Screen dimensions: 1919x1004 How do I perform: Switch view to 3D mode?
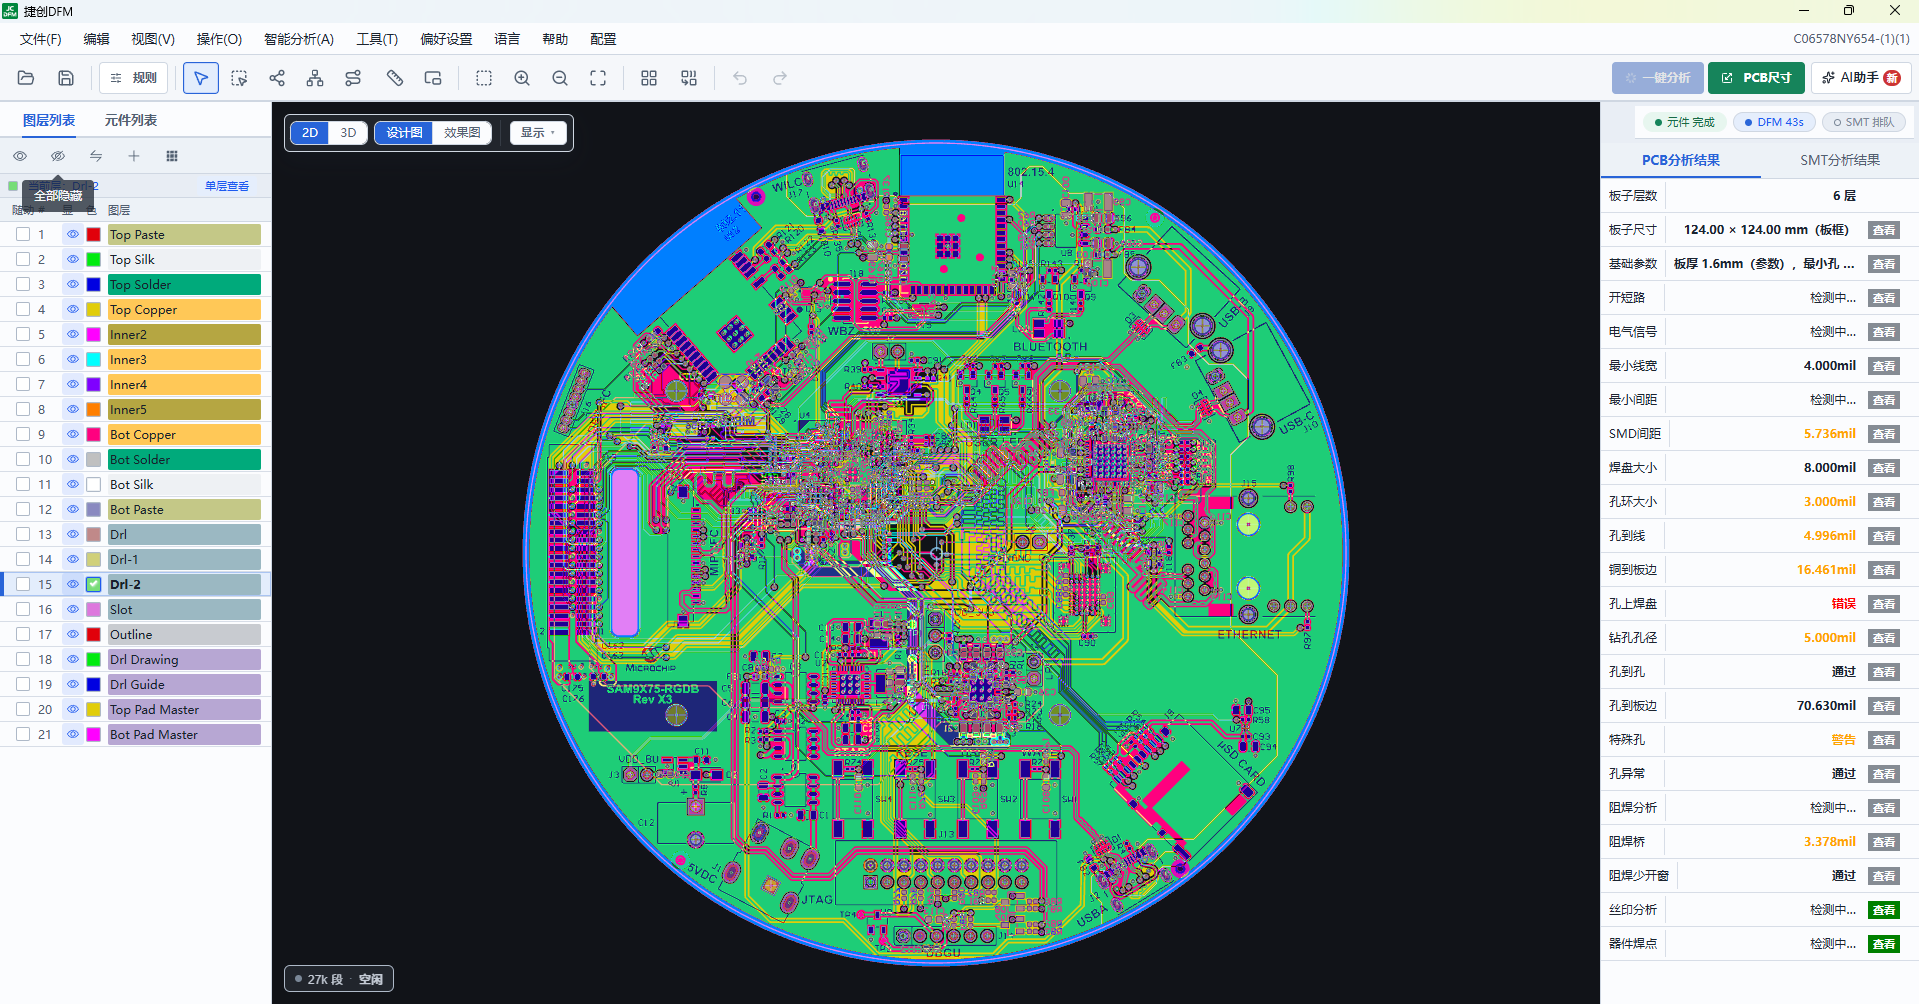tap(348, 133)
